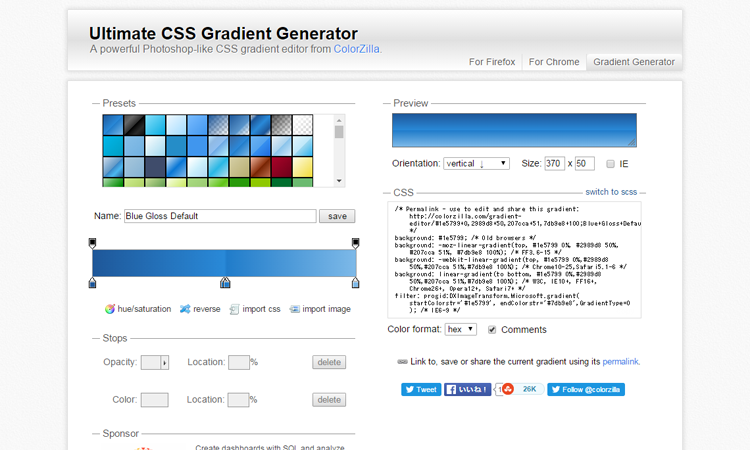Select the right opacity stop above the gradient bar
The height and width of the screenshot is (450, 750).
coord(355,243)
